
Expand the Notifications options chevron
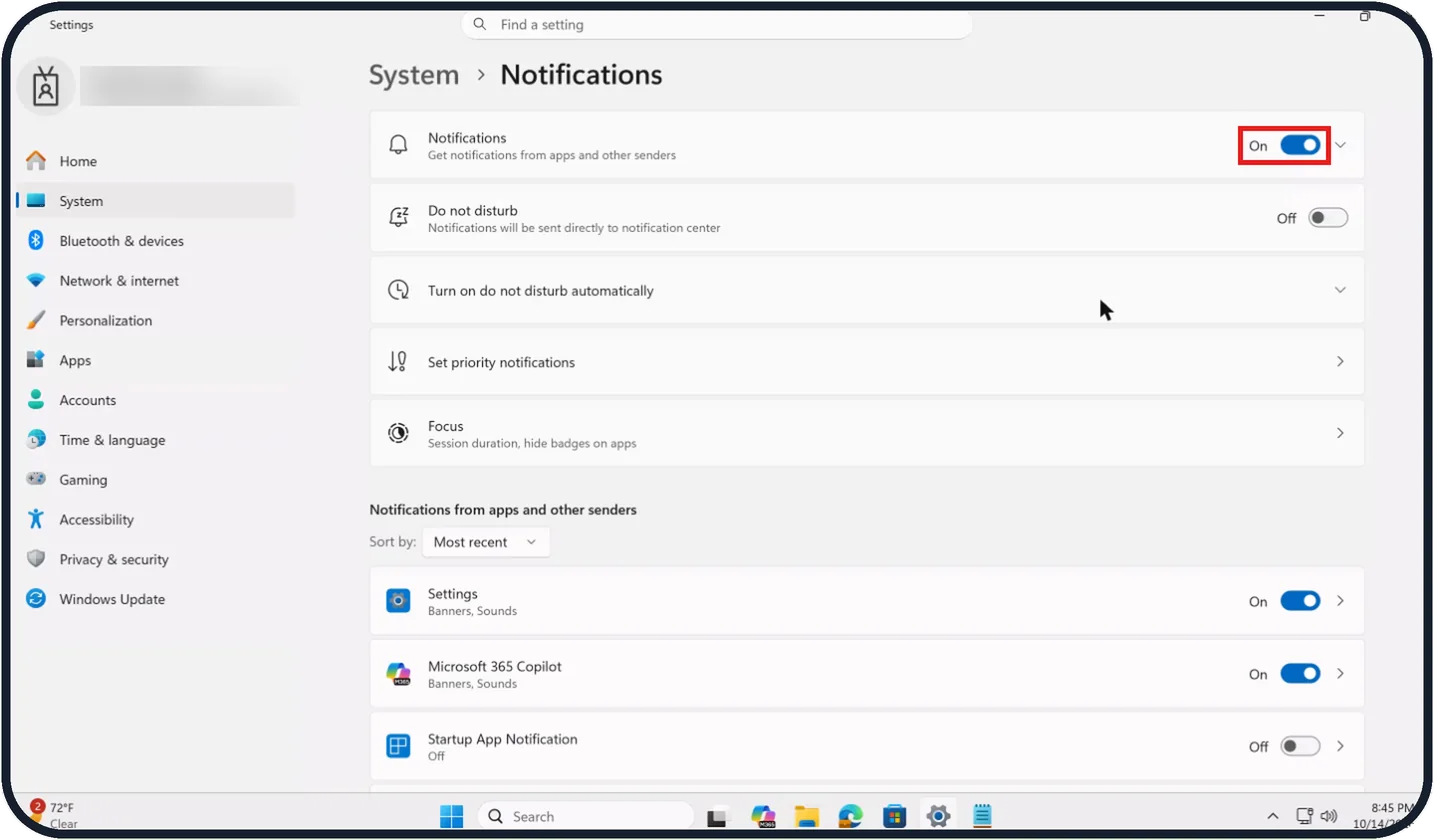[x=1341, y=145]
